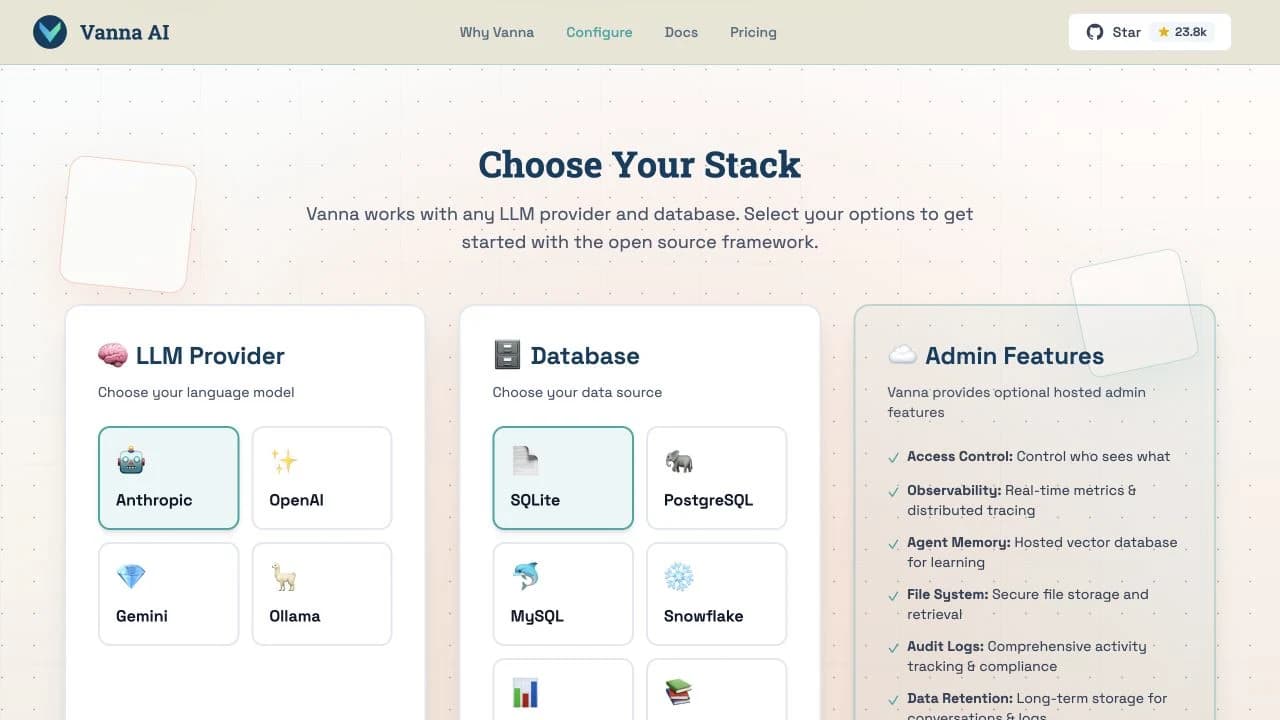The width and height of the screenshot is (1280, 720).
Task: Open the Docs nav item
Action: pyautogui.click(x=681, y=32)
